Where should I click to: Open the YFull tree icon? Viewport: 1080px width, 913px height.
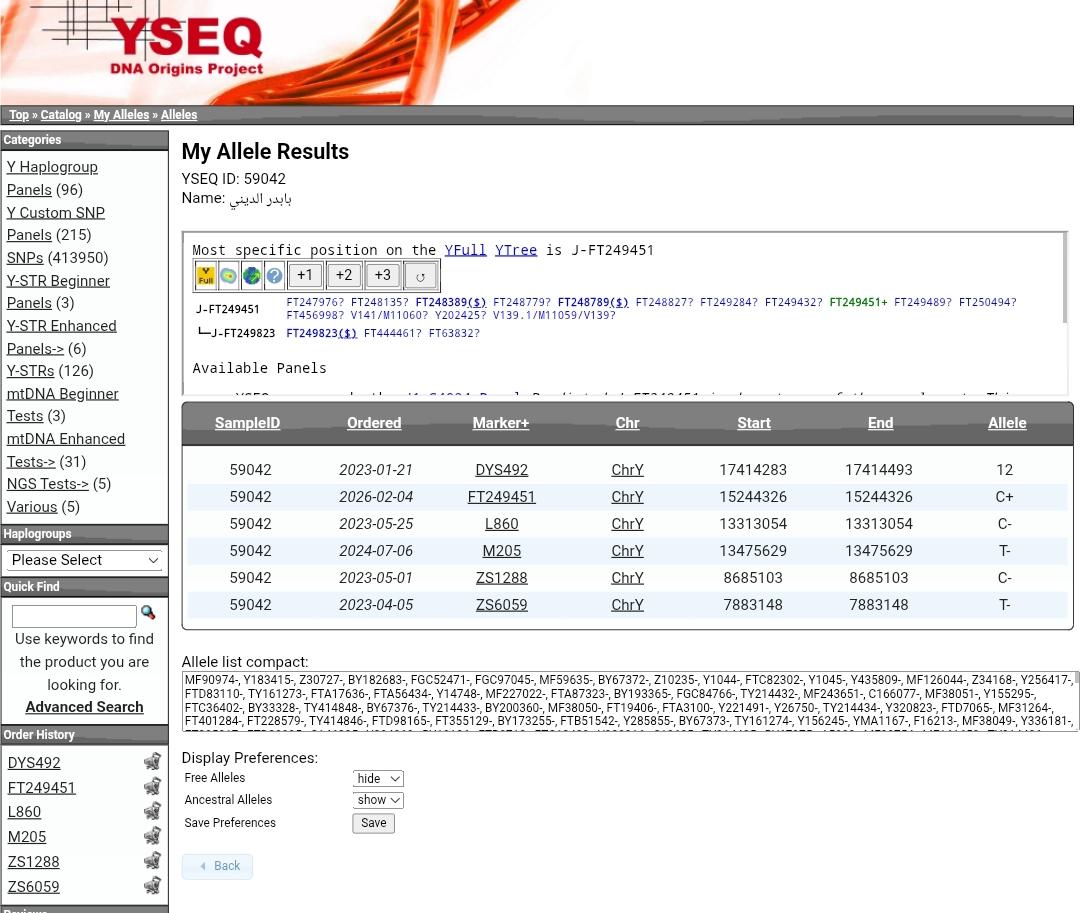(x=205, y=275)
